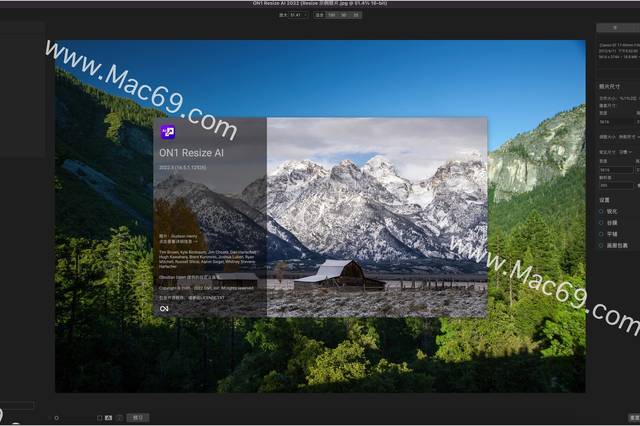
Task: Open the photo credit details link in About dialog
Action: click(178, 242)
